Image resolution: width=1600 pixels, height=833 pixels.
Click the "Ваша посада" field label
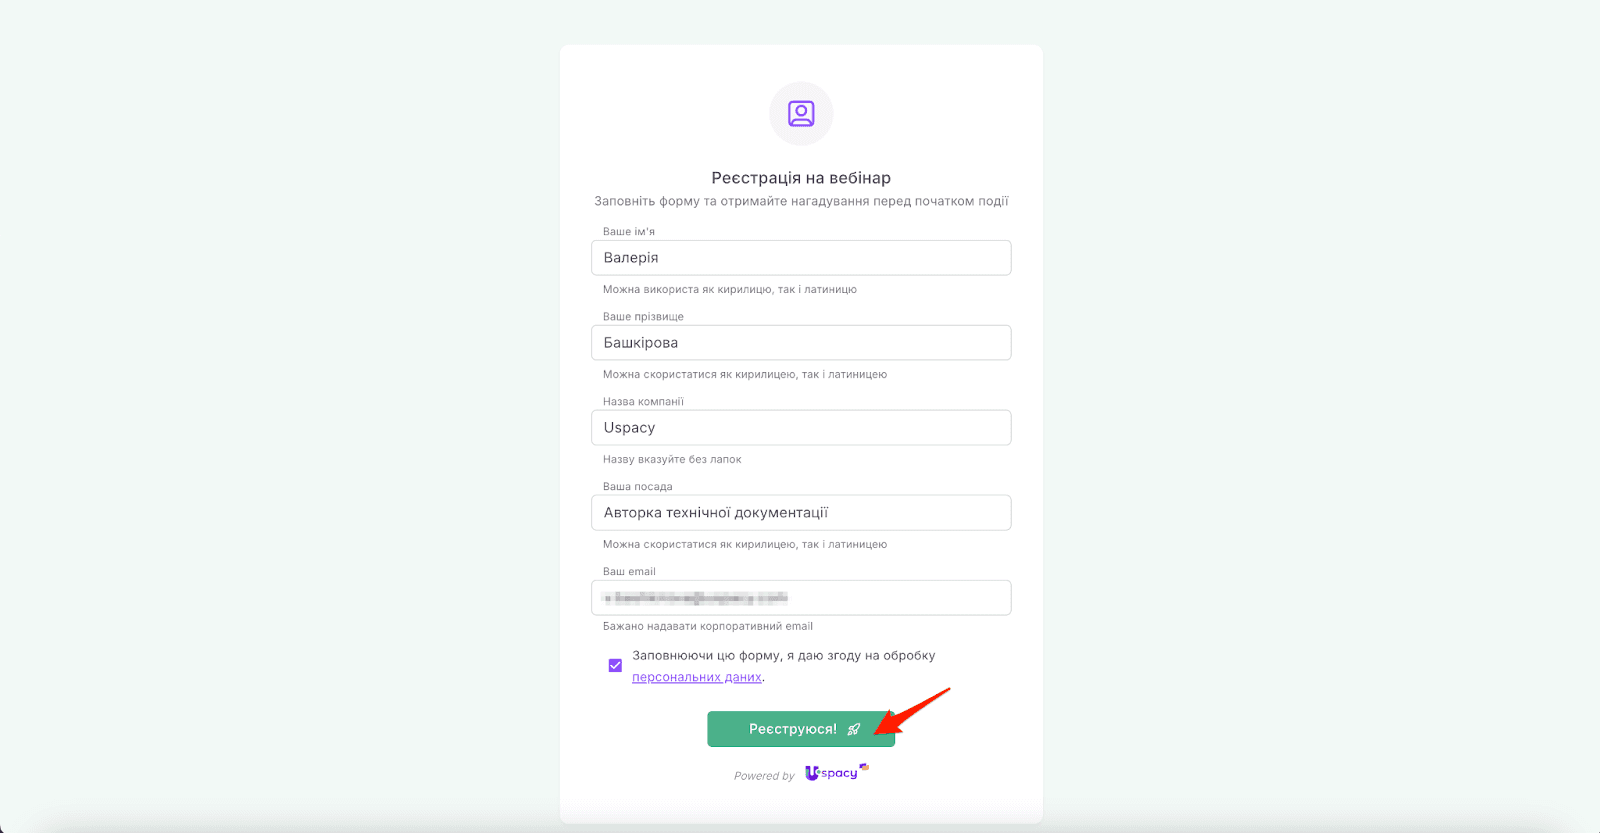click(x=637, y=486)
